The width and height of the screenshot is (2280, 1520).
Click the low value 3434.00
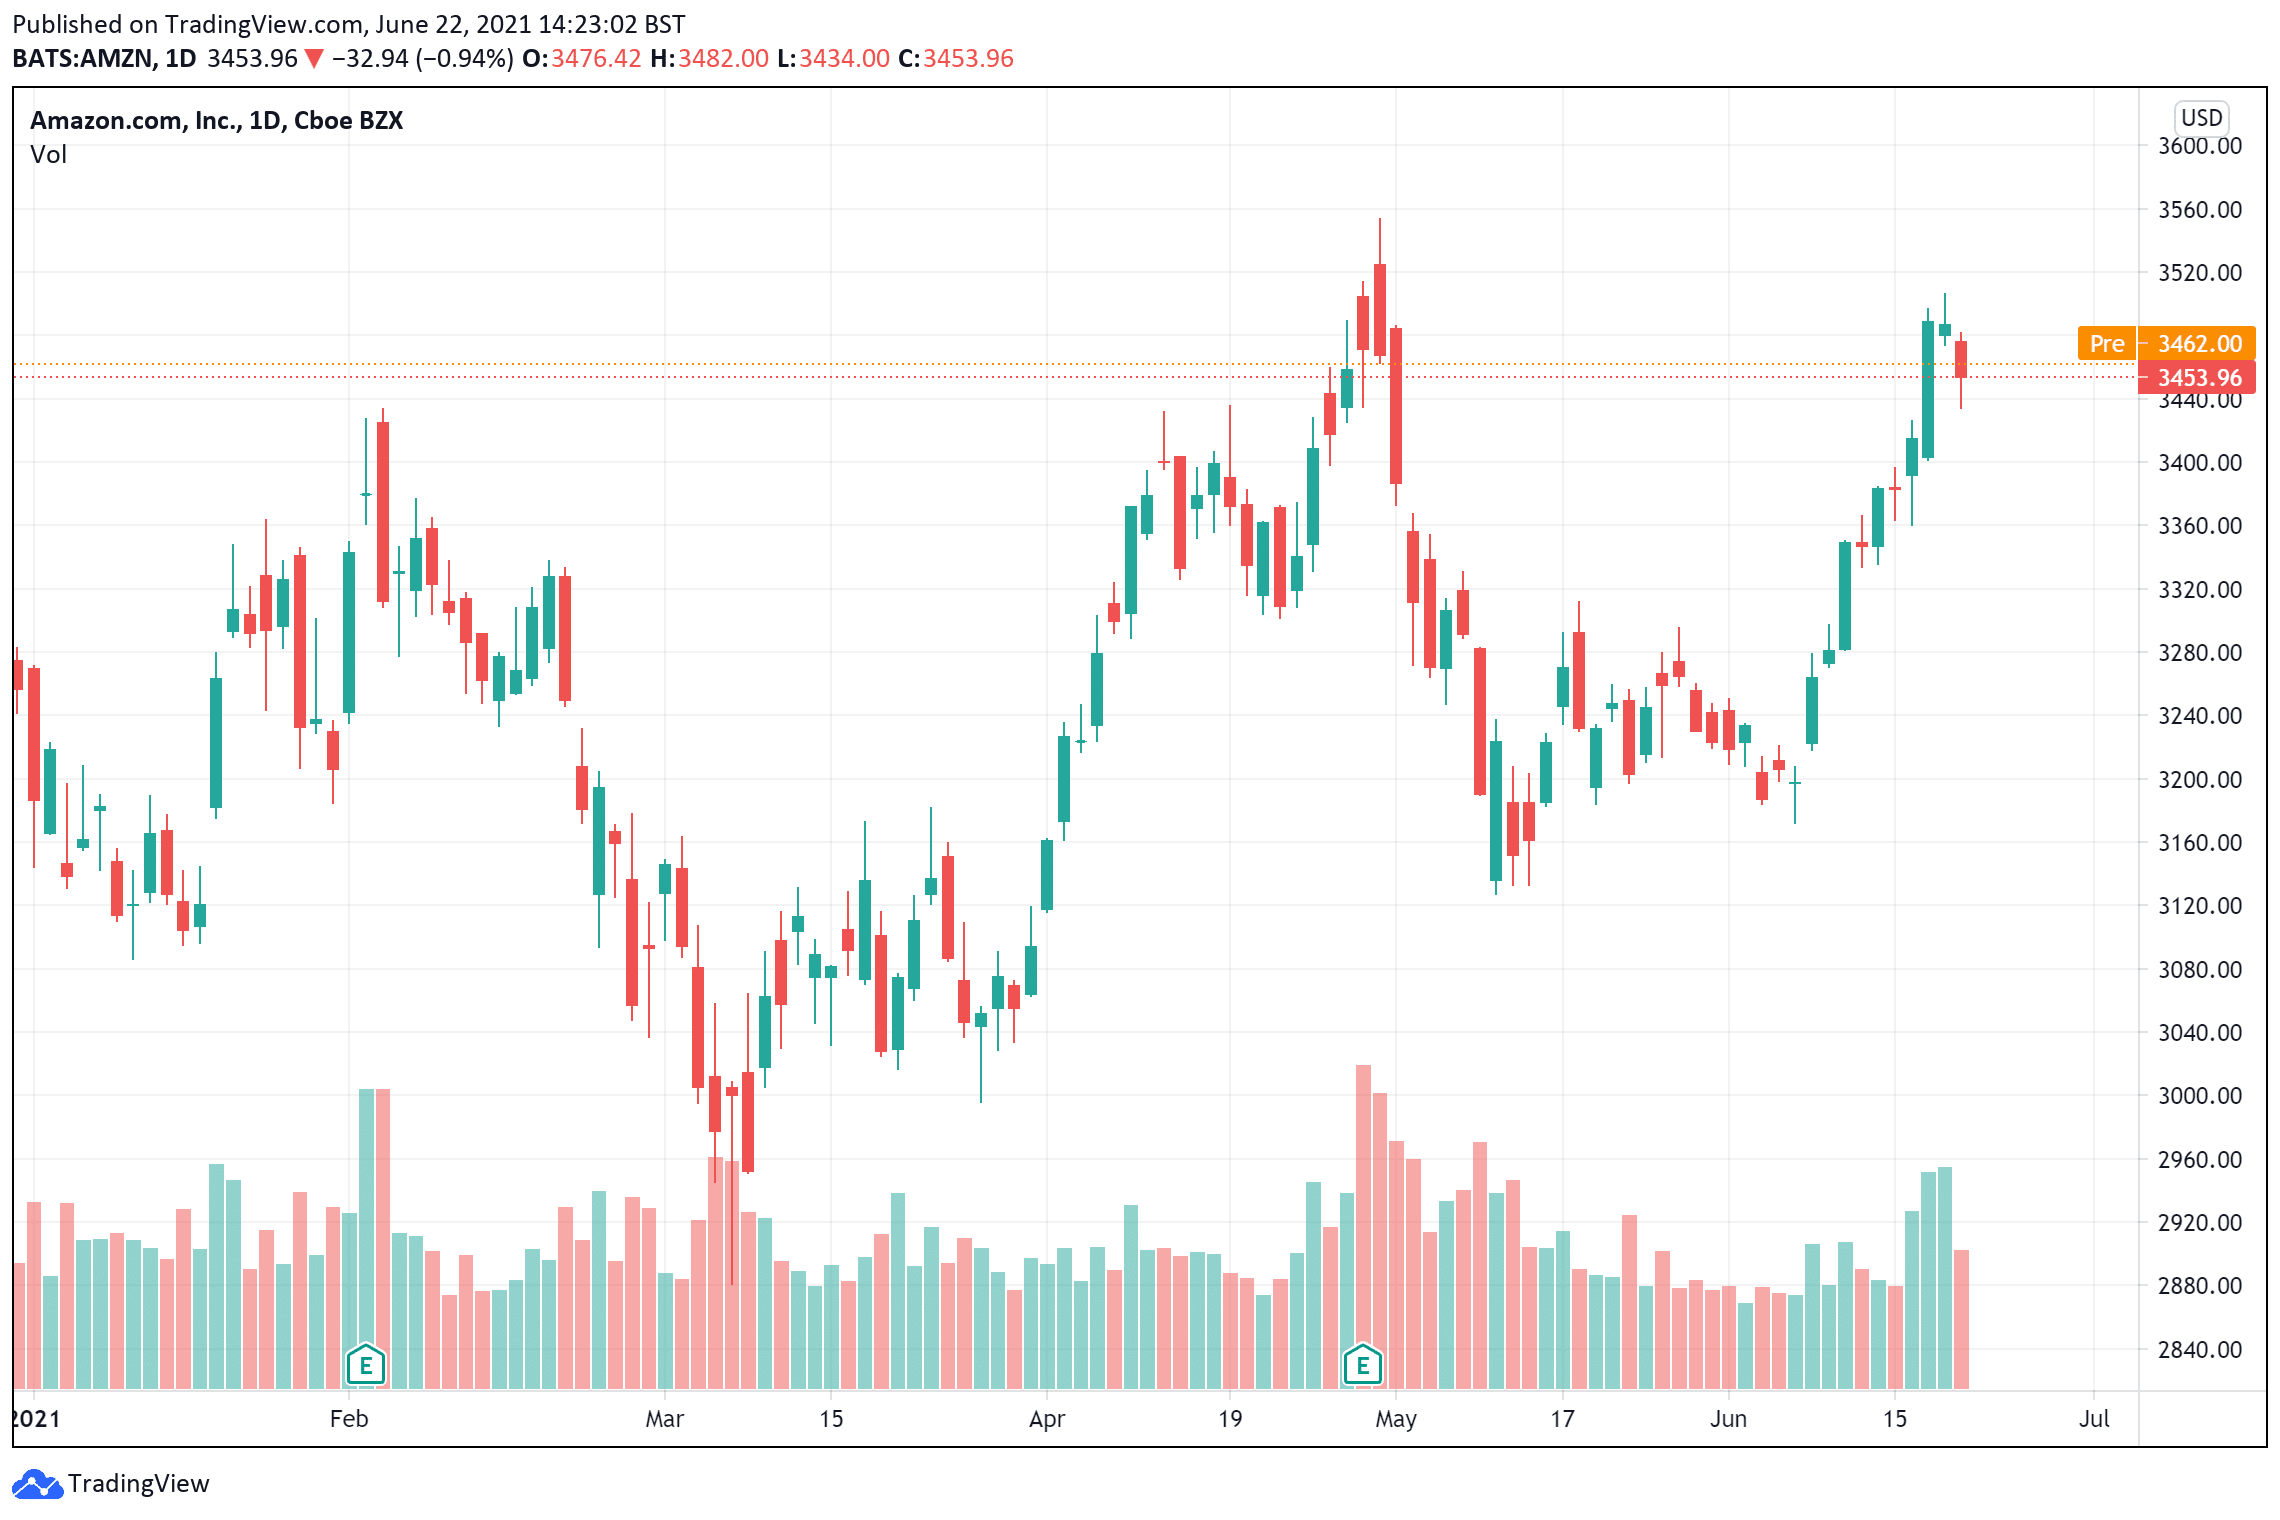[x=844, y=58]
